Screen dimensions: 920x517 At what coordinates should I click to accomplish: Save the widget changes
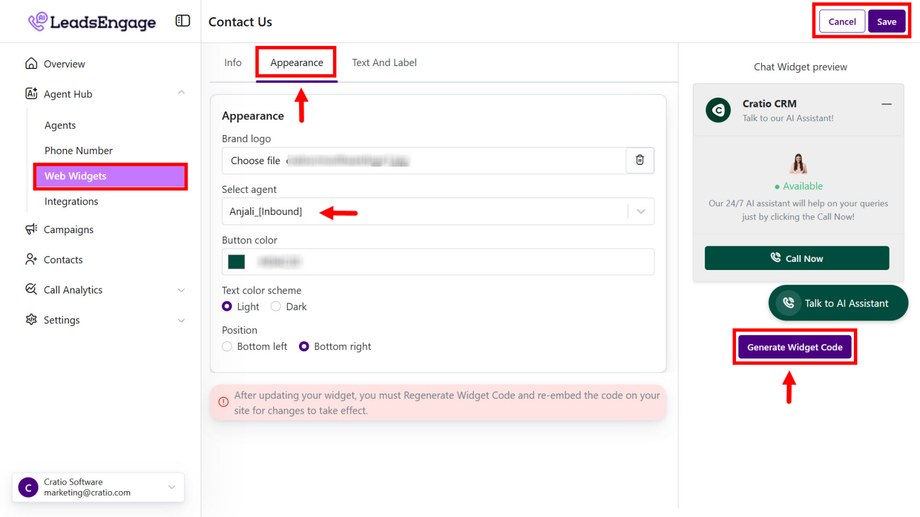tap(886, 22)
